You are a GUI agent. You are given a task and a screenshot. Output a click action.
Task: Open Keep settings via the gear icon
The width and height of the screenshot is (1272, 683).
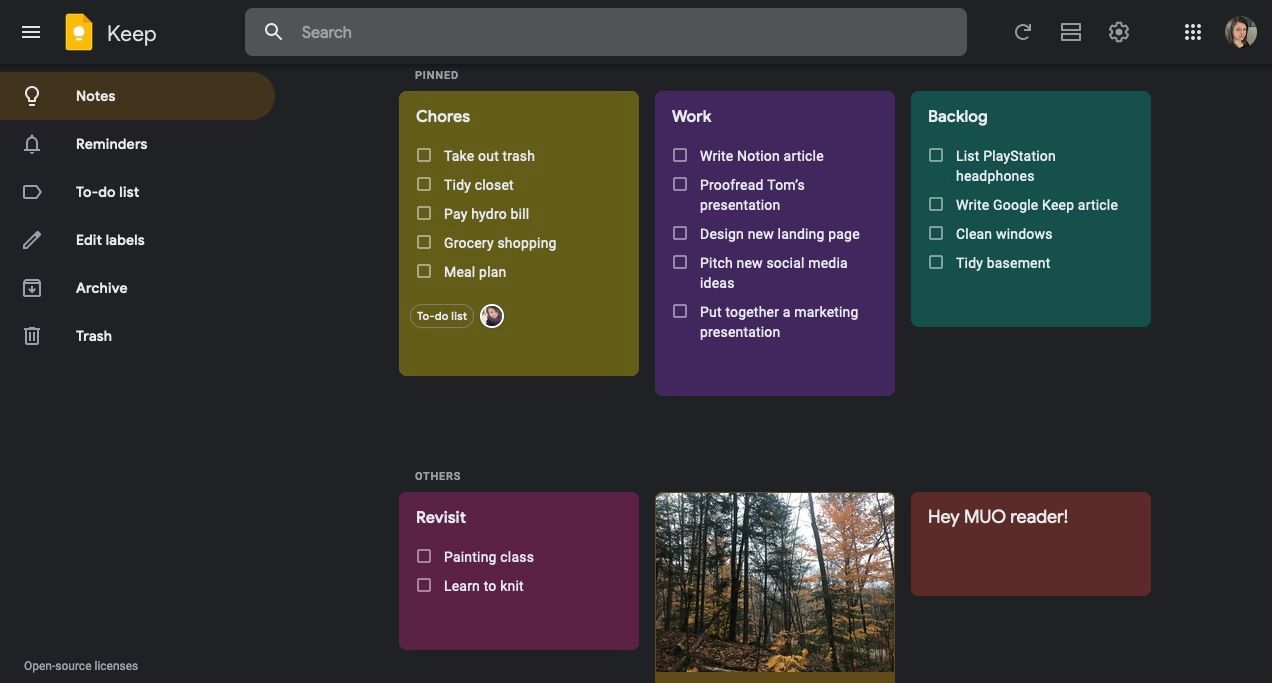coord(1118,31)
